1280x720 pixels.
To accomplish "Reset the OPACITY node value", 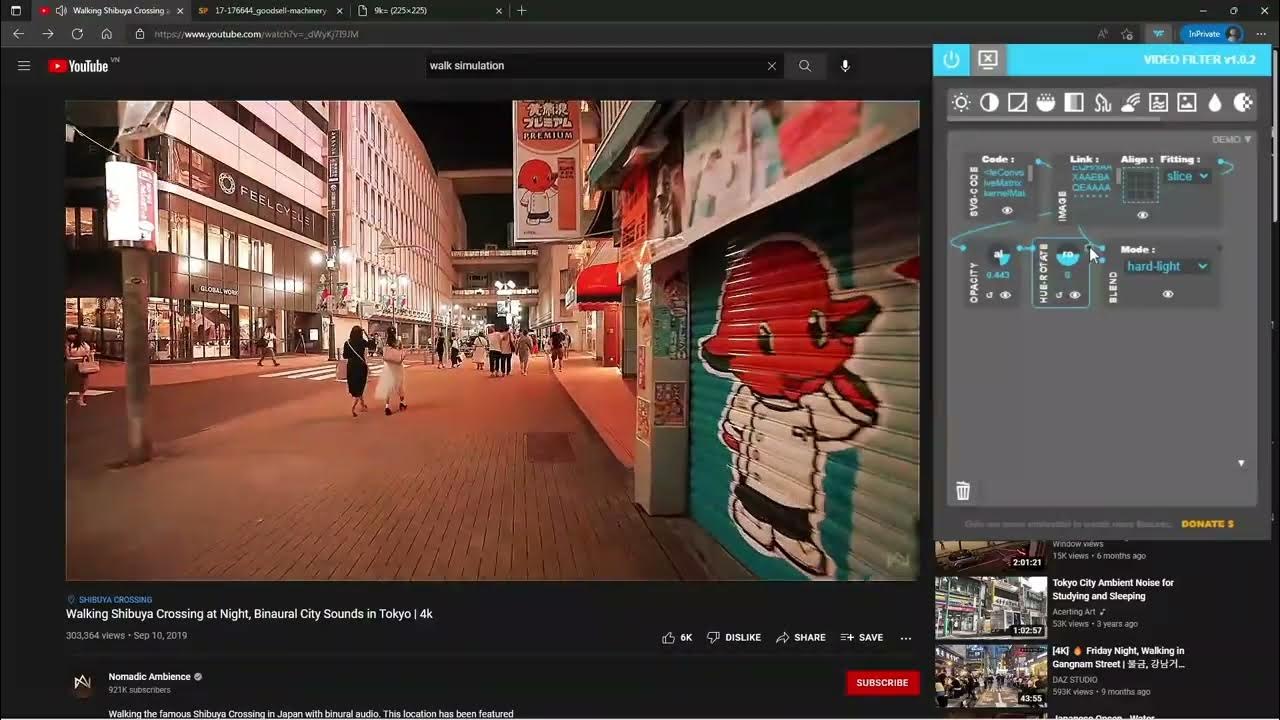I will tap(989, 295).
